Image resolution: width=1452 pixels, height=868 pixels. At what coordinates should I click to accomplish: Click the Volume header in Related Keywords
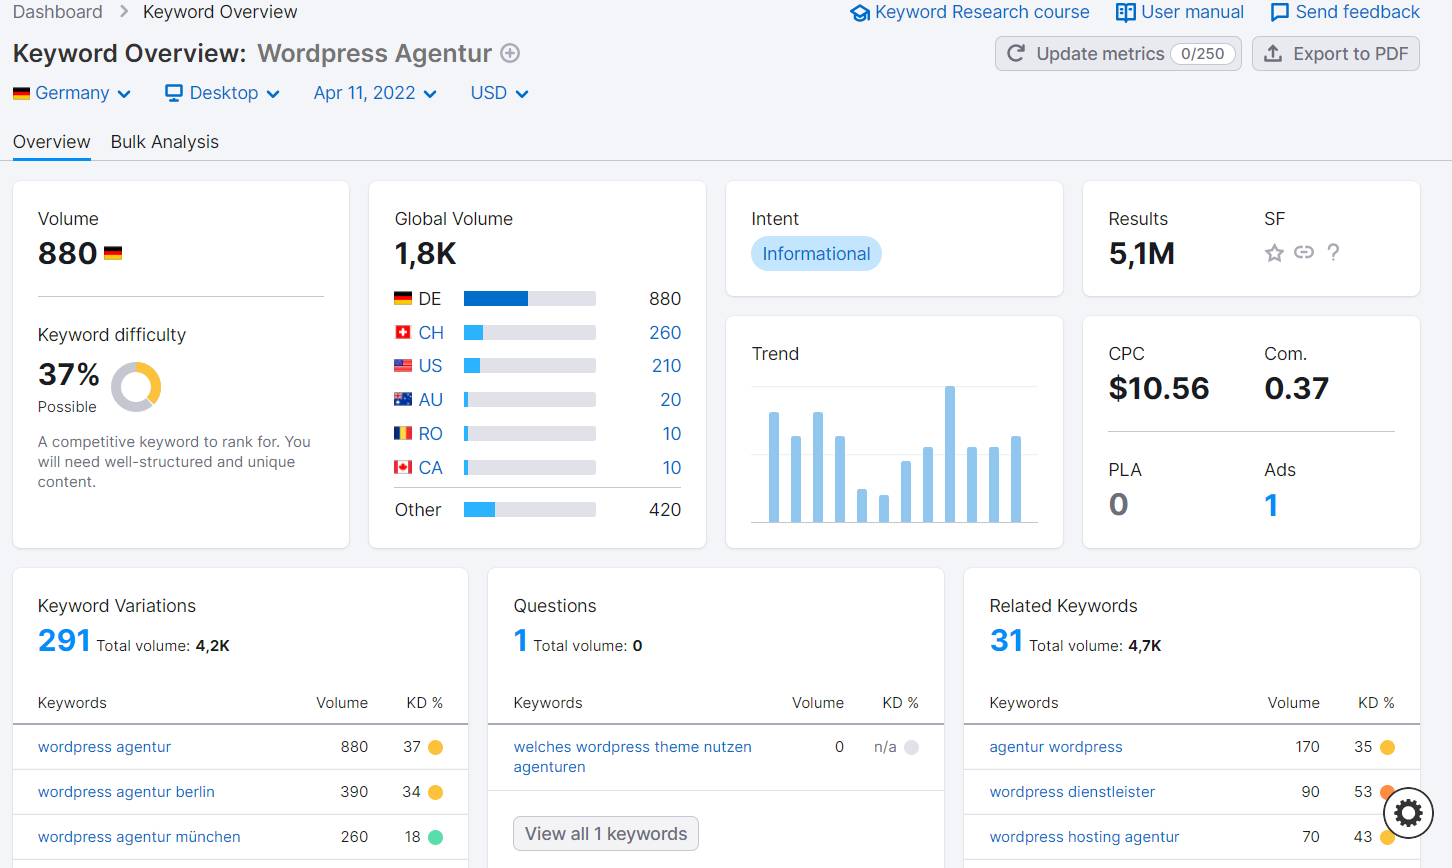1294,703
